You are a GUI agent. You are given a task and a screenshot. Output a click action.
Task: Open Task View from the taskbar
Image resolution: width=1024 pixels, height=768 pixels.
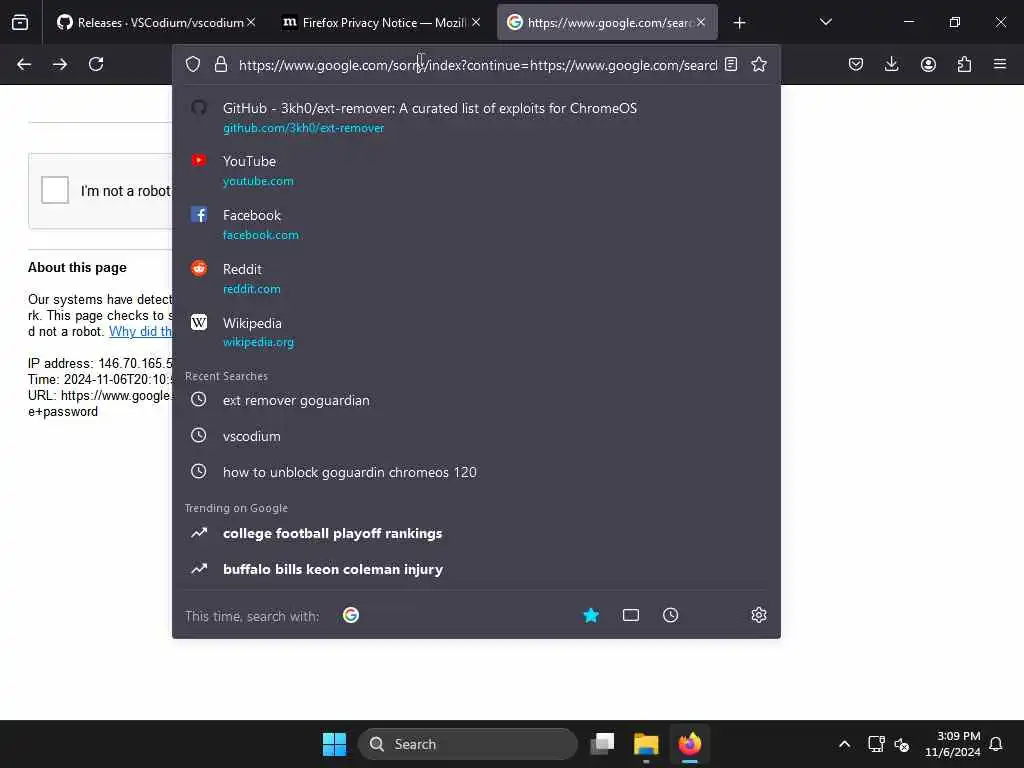point(602,744)
